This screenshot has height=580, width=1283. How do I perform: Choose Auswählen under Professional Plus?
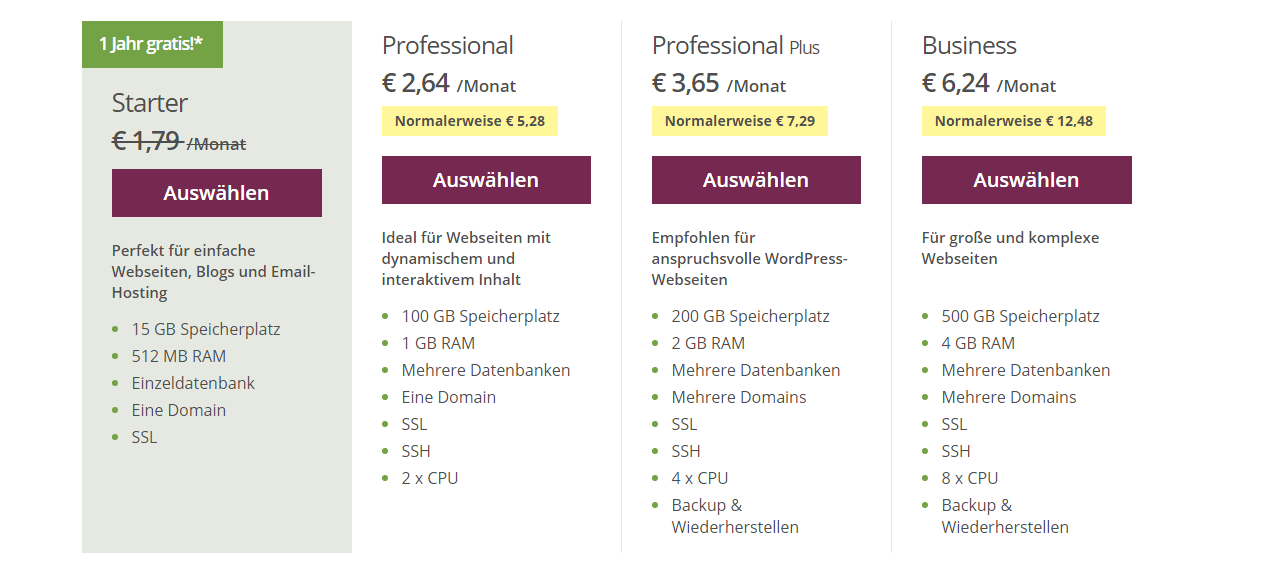click(x=756, y=180)
